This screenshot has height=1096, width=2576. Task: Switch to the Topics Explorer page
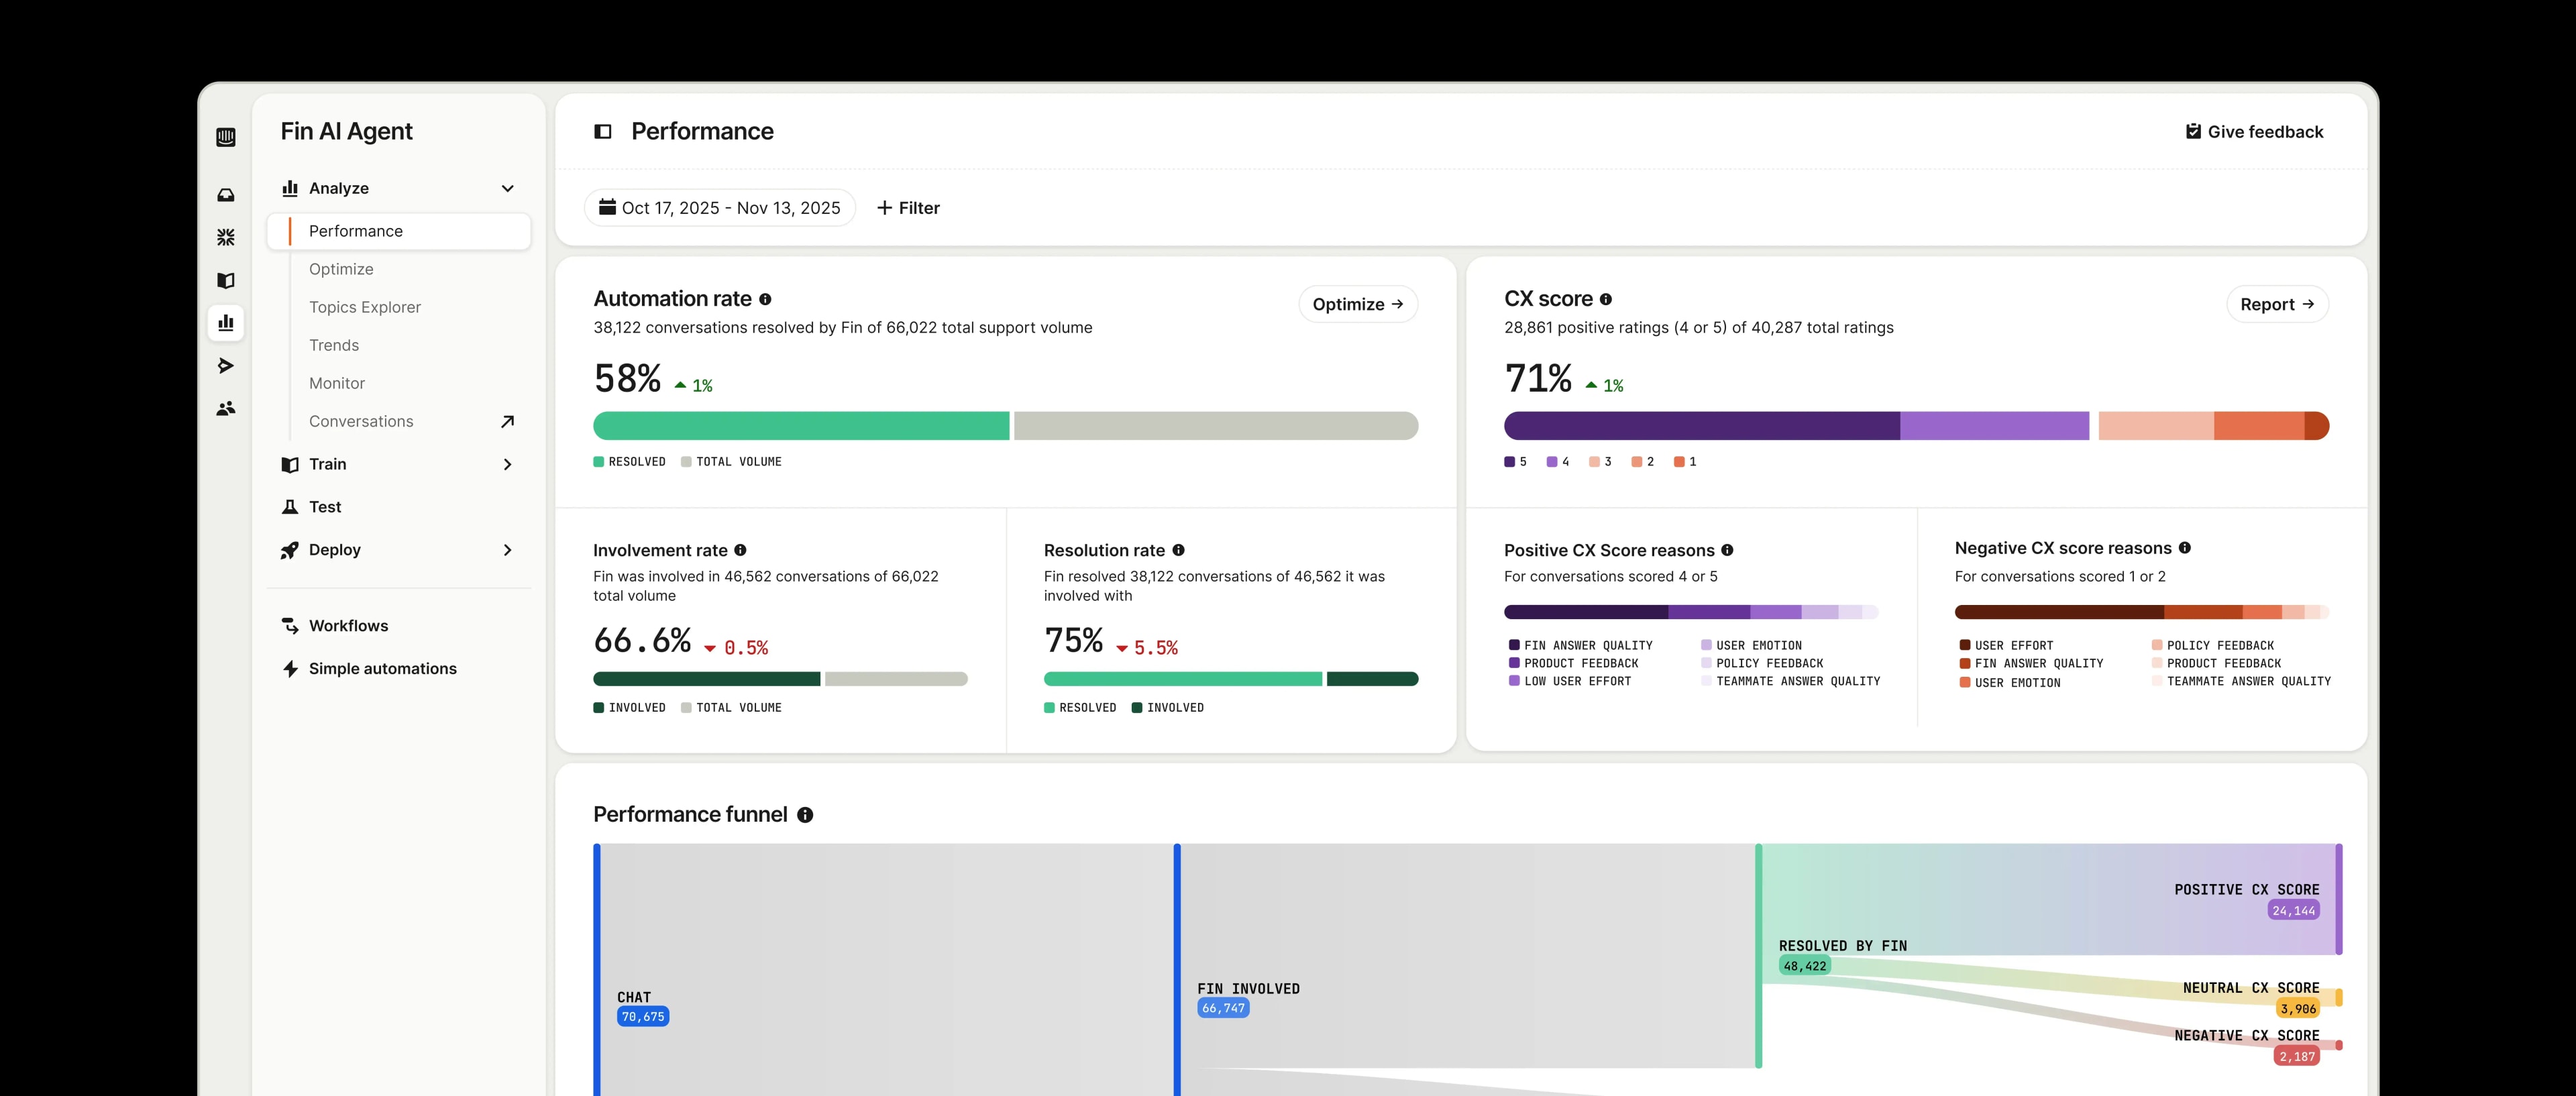(x=365, y=307)
